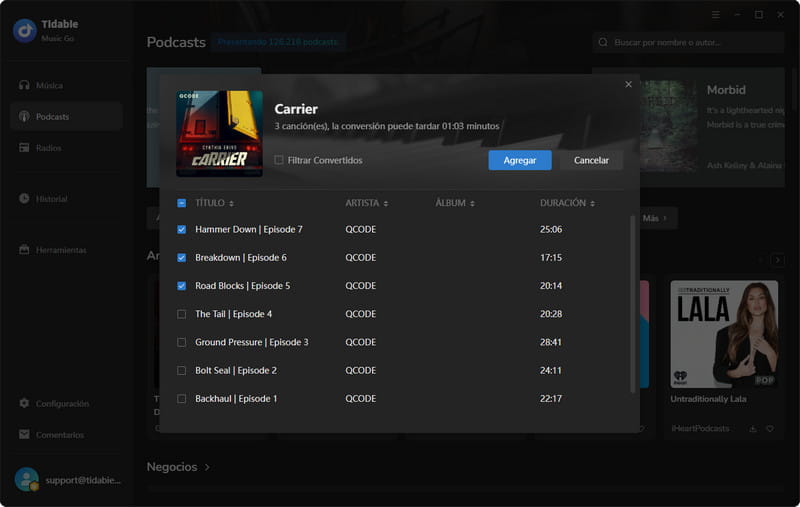Viewport: 800px width, 507px height.
Task: Open Comentarios in the sidebar
Action: (x=66, y=435)
